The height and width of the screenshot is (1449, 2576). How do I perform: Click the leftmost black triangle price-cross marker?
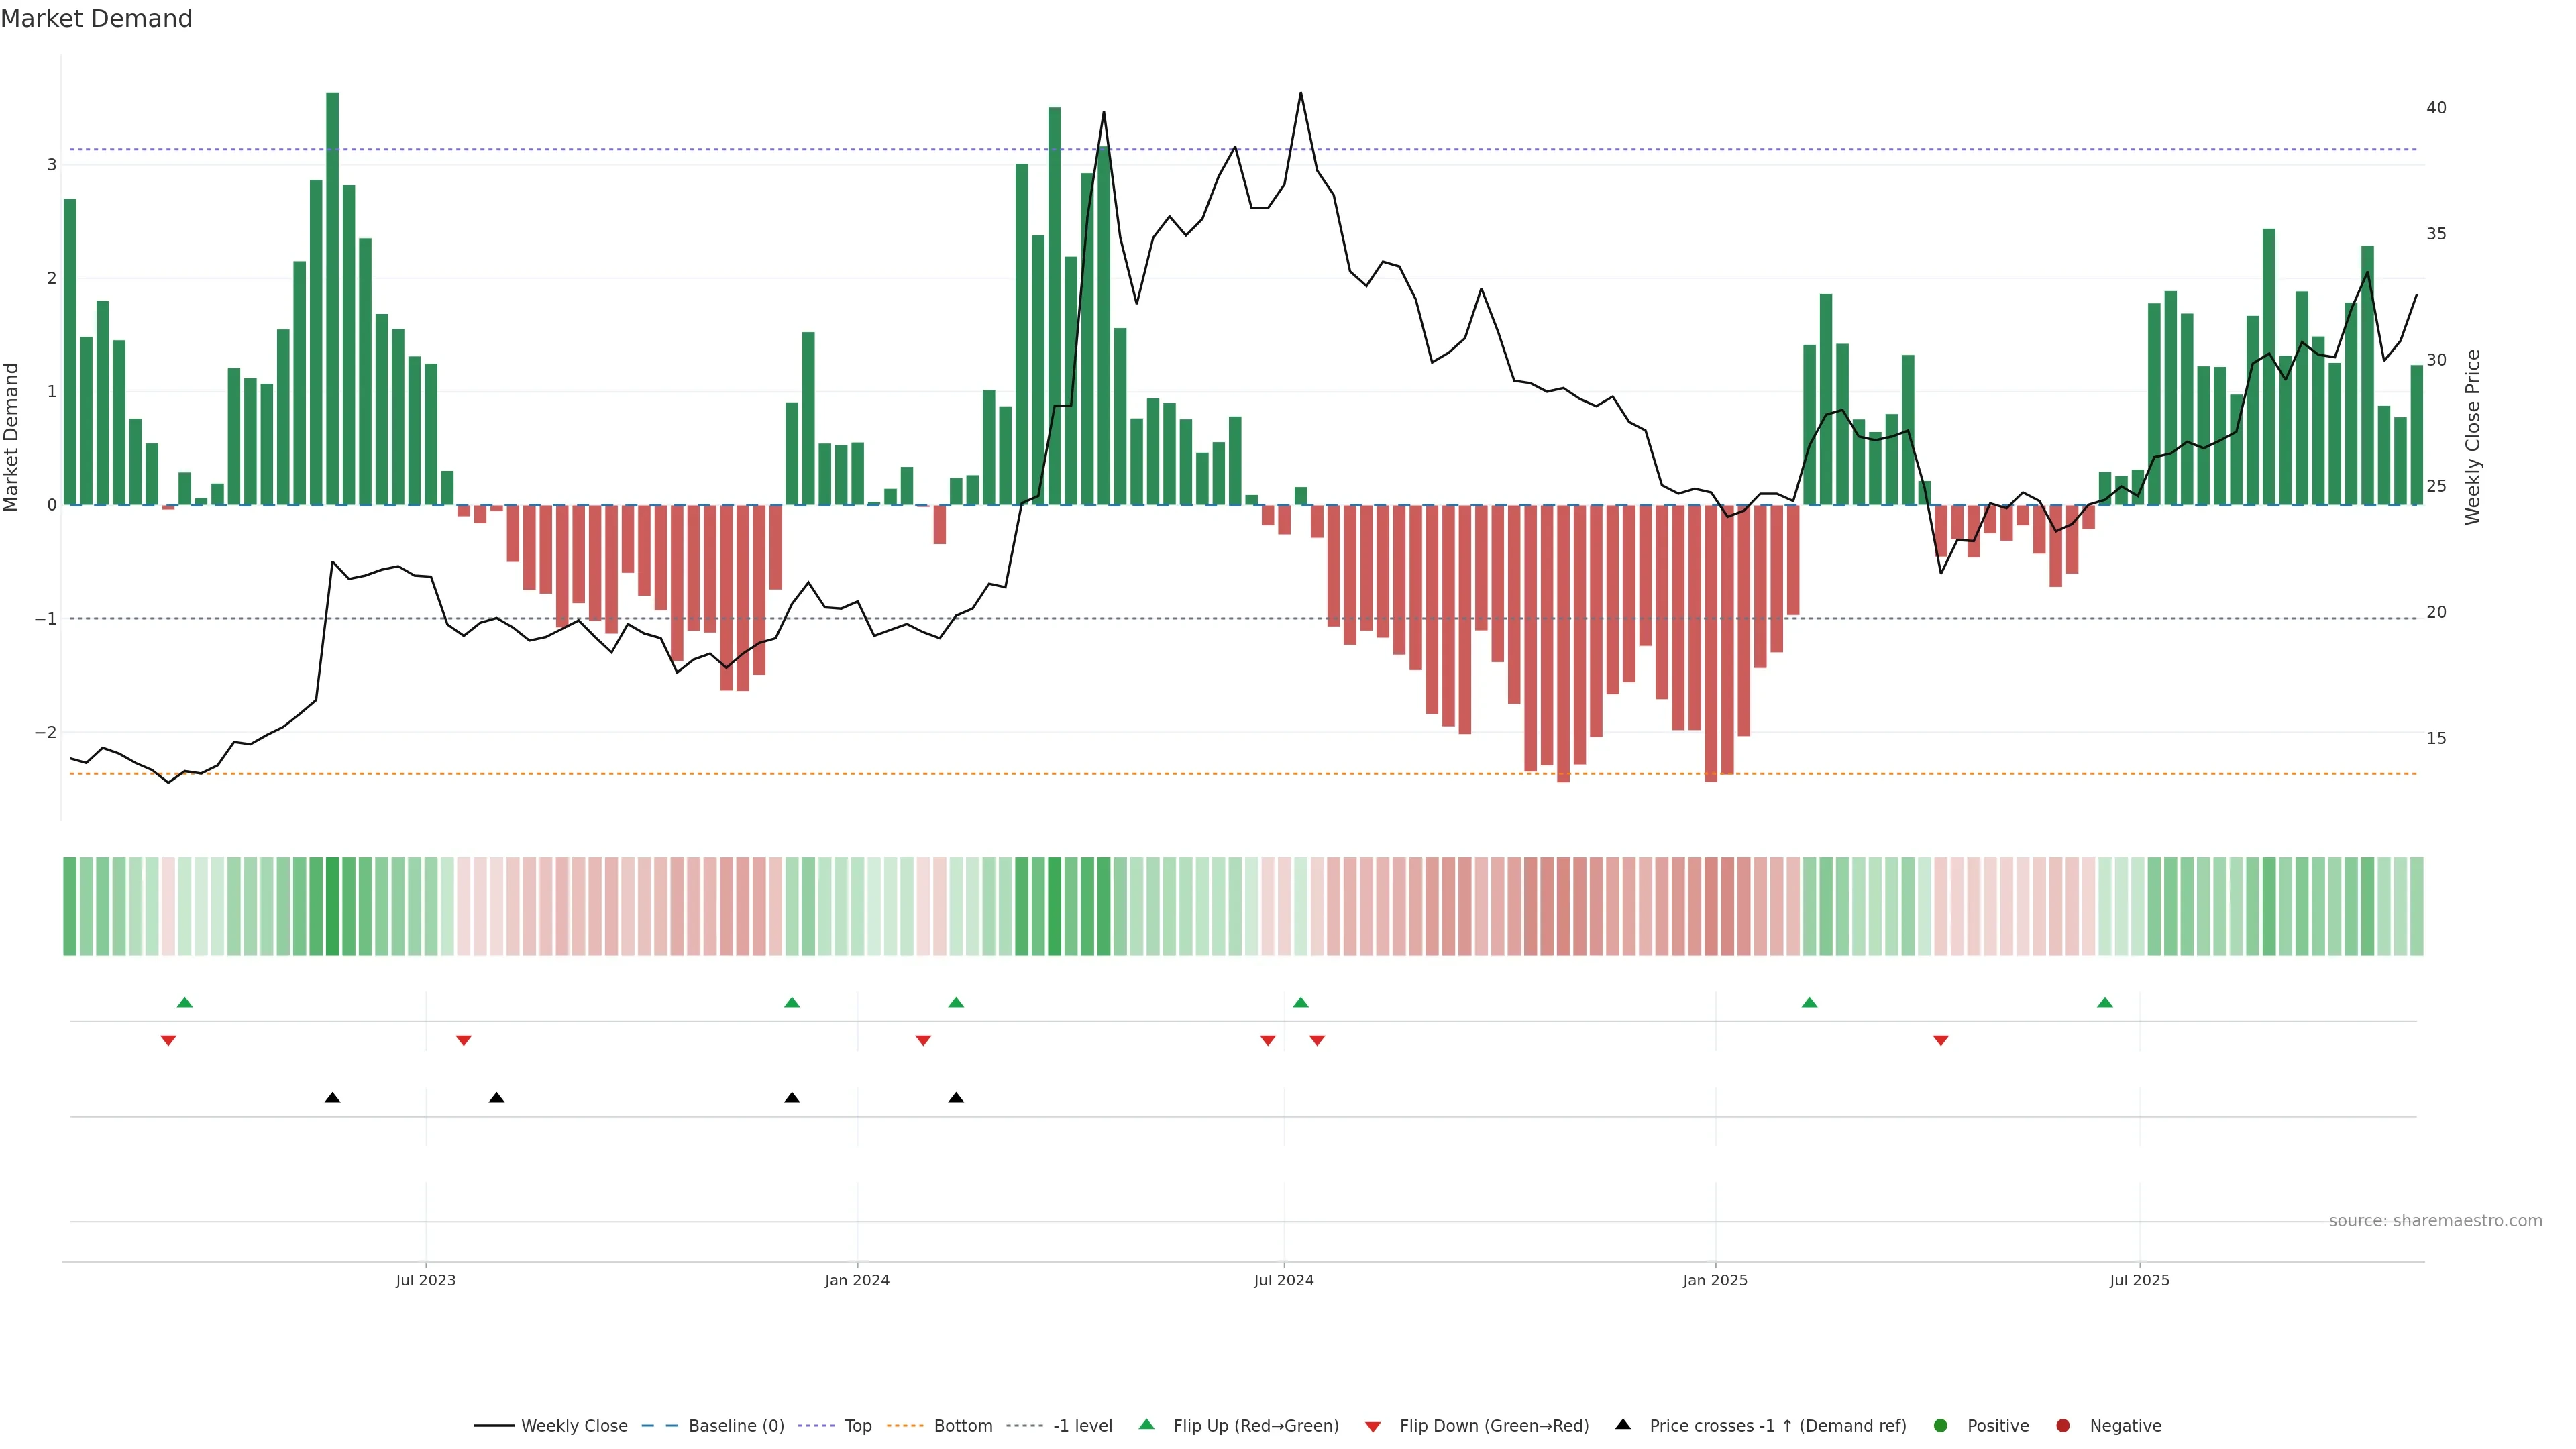tap(333, 1098)
